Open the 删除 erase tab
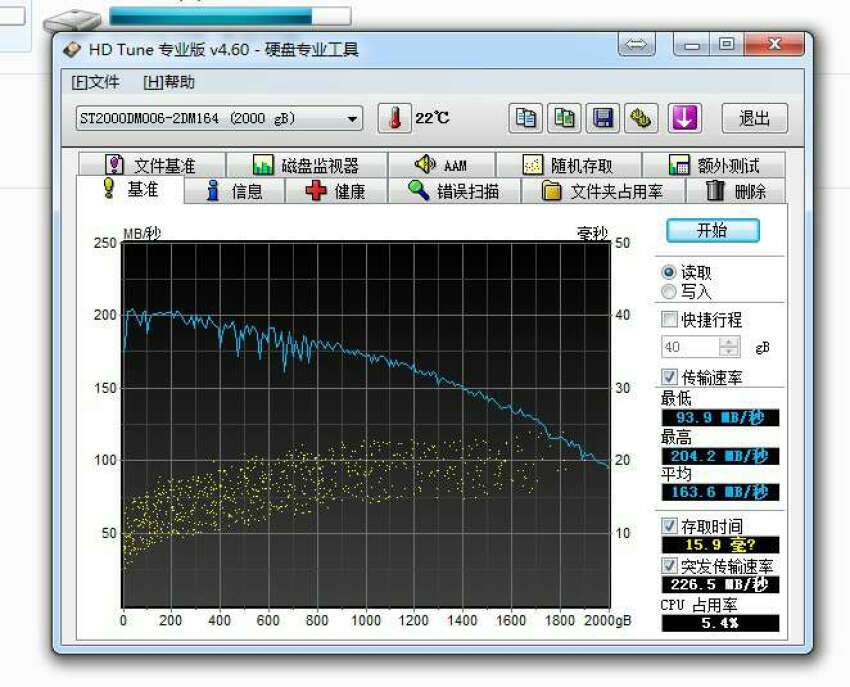850x687 pixels. click(736, 191)
